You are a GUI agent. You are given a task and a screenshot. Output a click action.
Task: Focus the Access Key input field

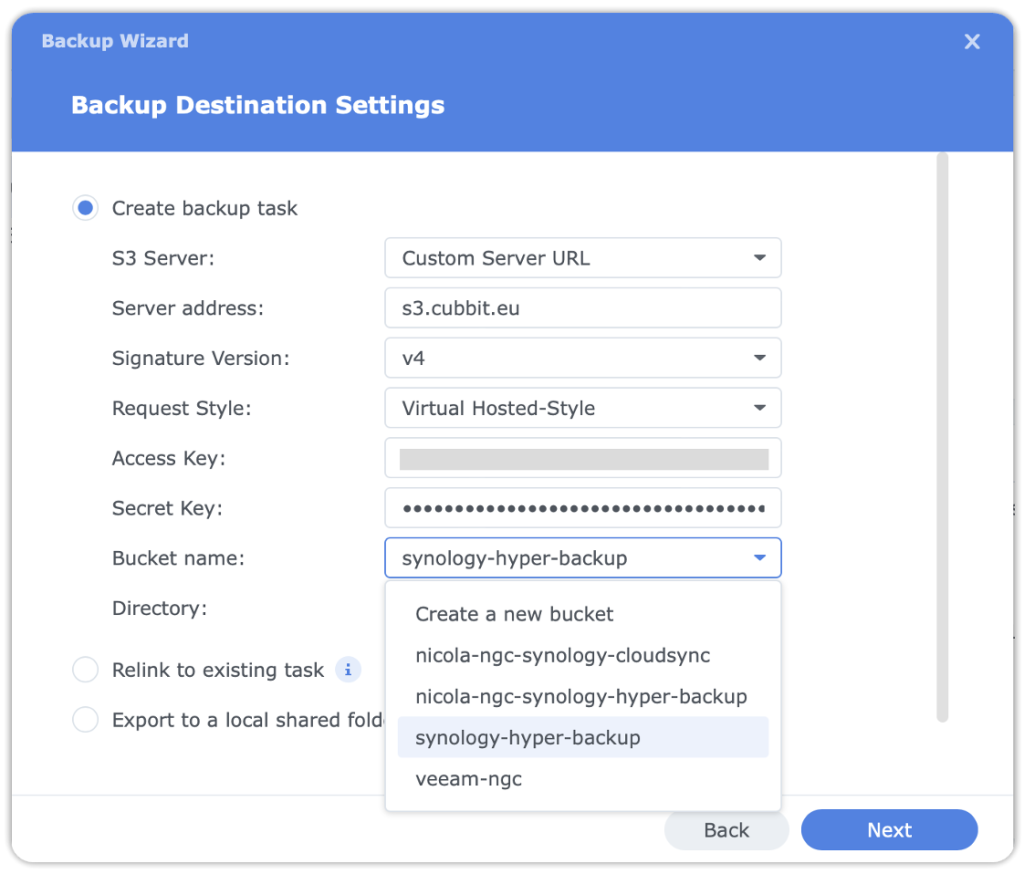tap(582, 458)
